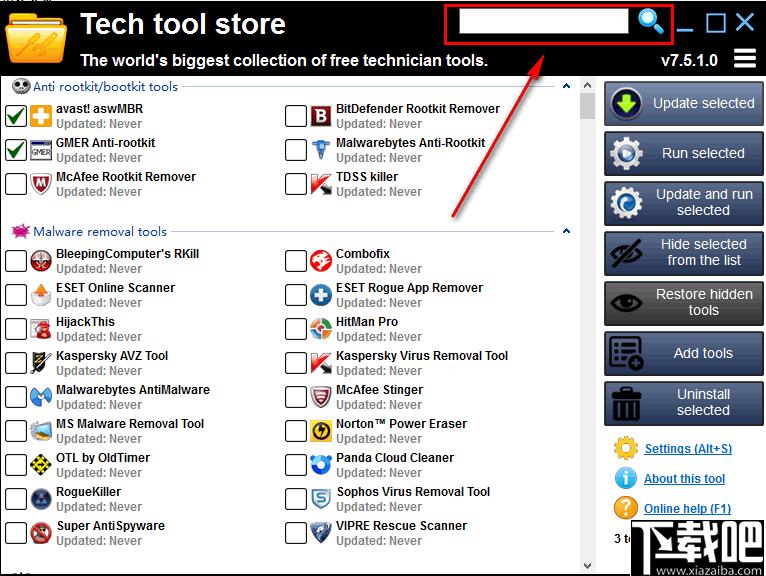
Task: Click the TDSS killer Kaspersky icon
Action: [x=321, y=184]
